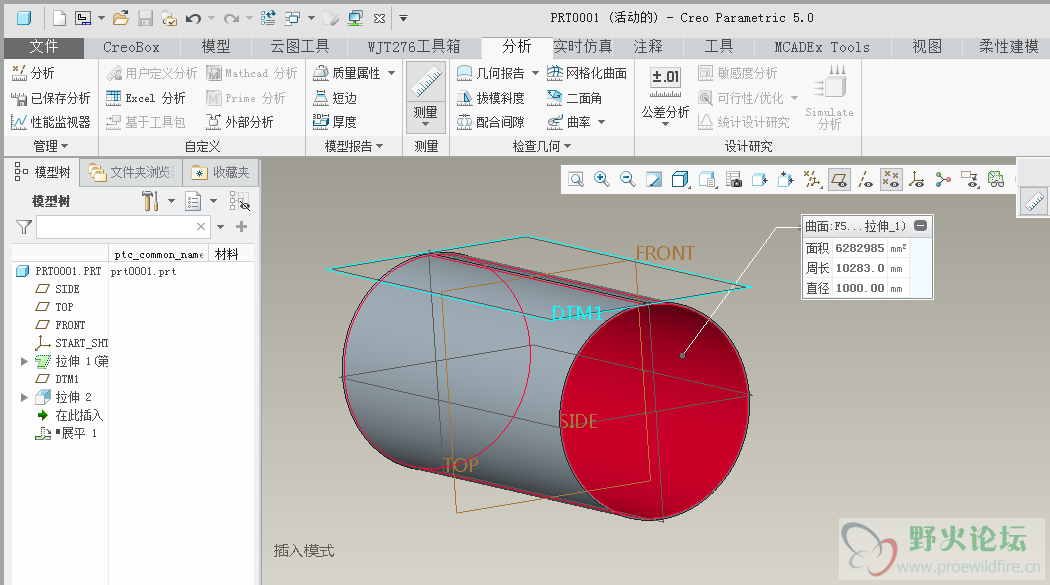Viewport: 1050px width, 585px height.
Task: Click 曲率 curvature analysis
Action: click(x=569, y=122)
